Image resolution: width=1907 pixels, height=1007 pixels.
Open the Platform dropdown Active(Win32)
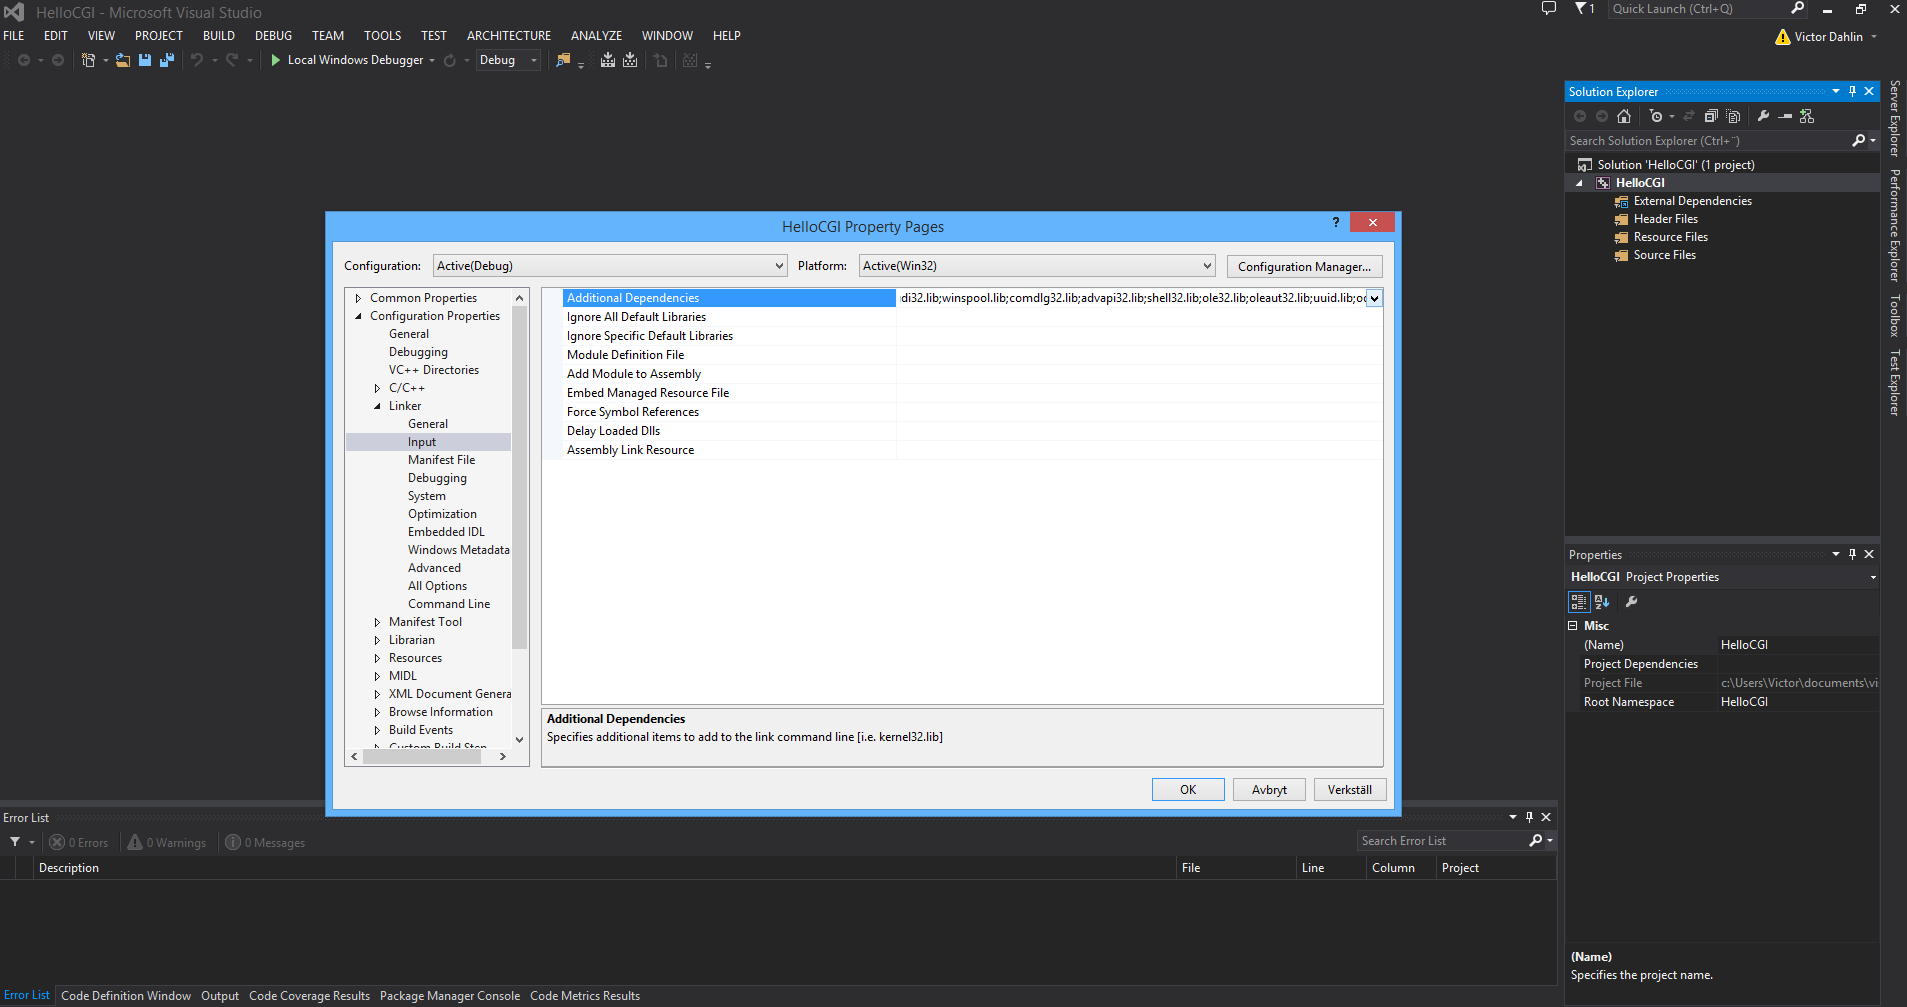pos(1037,266)
